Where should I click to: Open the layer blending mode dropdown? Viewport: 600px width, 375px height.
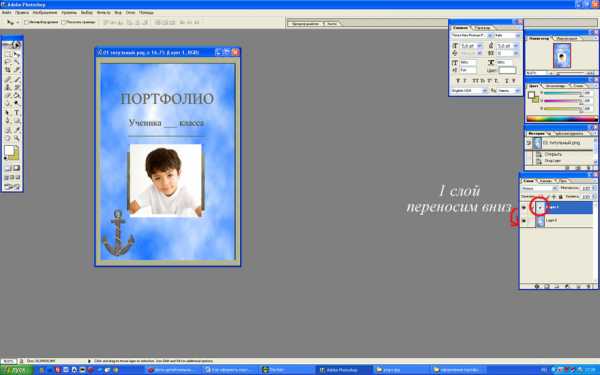click(540, 188)
